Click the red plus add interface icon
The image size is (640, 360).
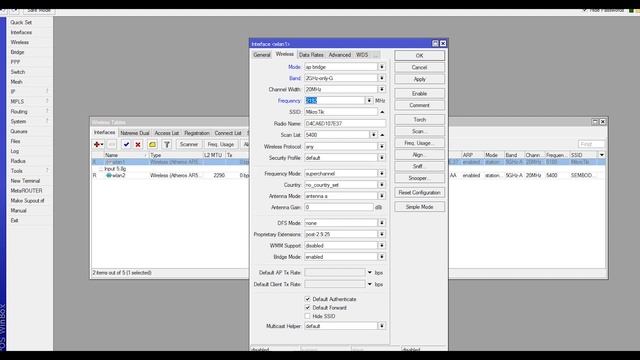98,144
